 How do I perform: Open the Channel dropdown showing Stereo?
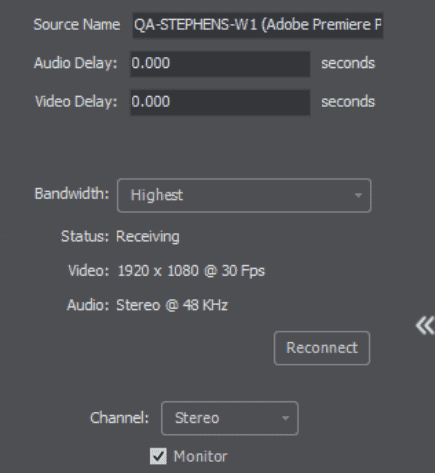click(230, 418)
